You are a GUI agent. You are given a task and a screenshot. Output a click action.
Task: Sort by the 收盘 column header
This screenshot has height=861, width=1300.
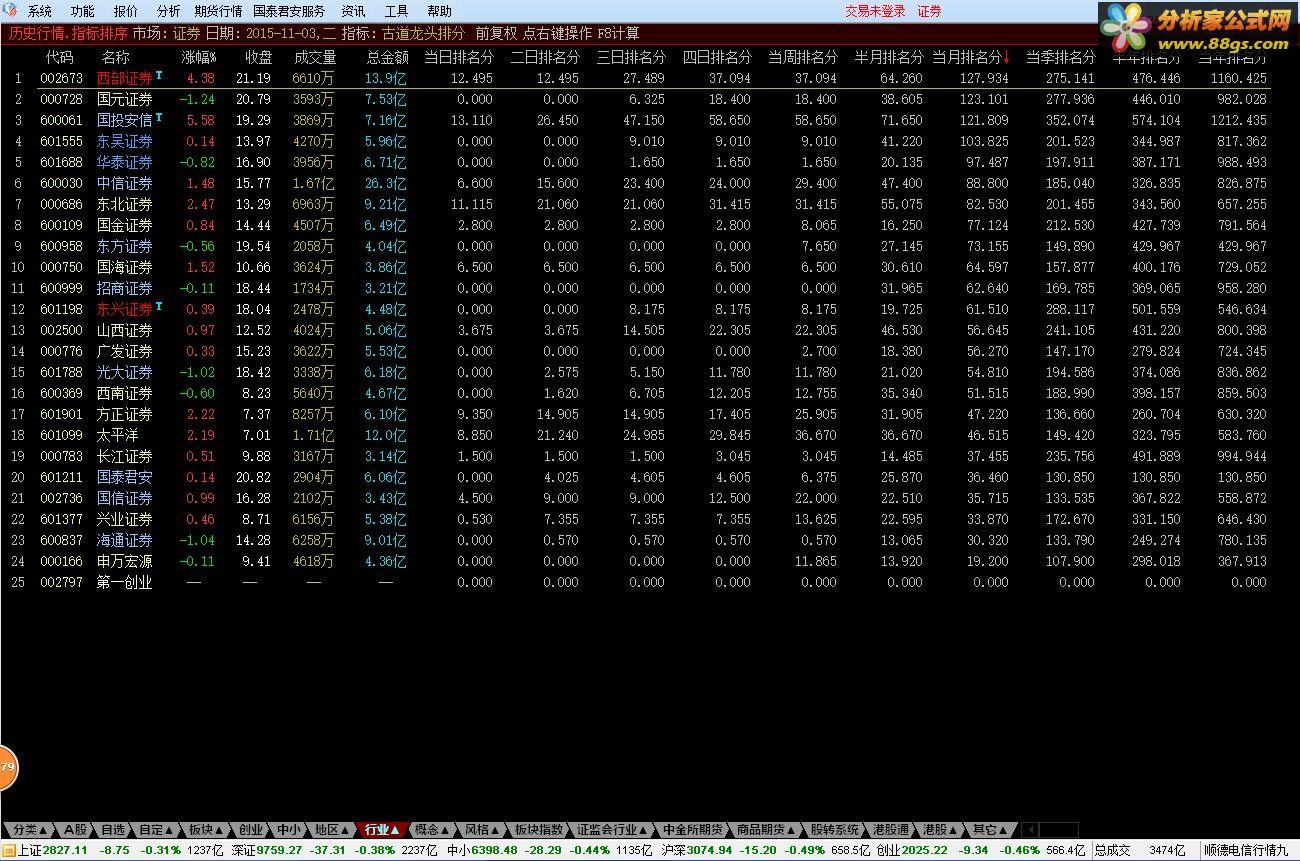pos(259,57)
